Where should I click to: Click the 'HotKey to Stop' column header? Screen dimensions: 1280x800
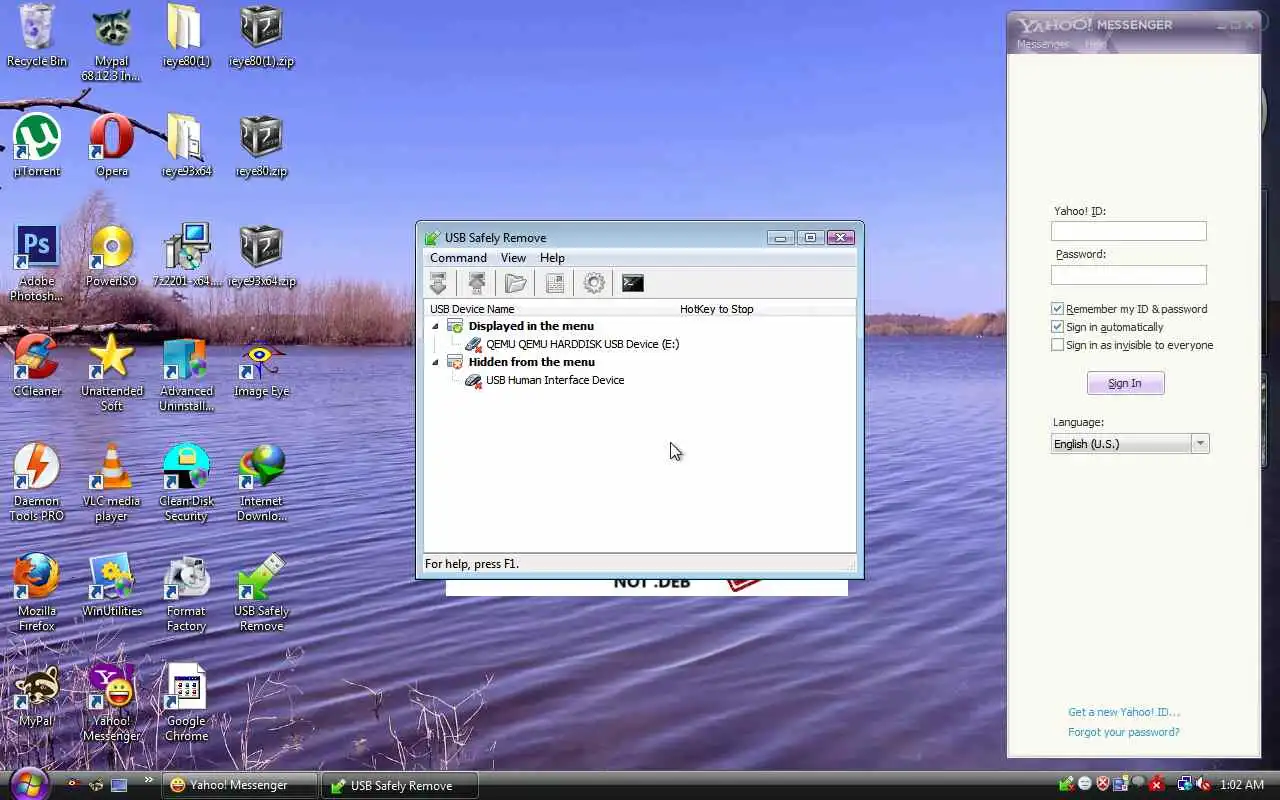pyautogui.click(x=716, y=309)
